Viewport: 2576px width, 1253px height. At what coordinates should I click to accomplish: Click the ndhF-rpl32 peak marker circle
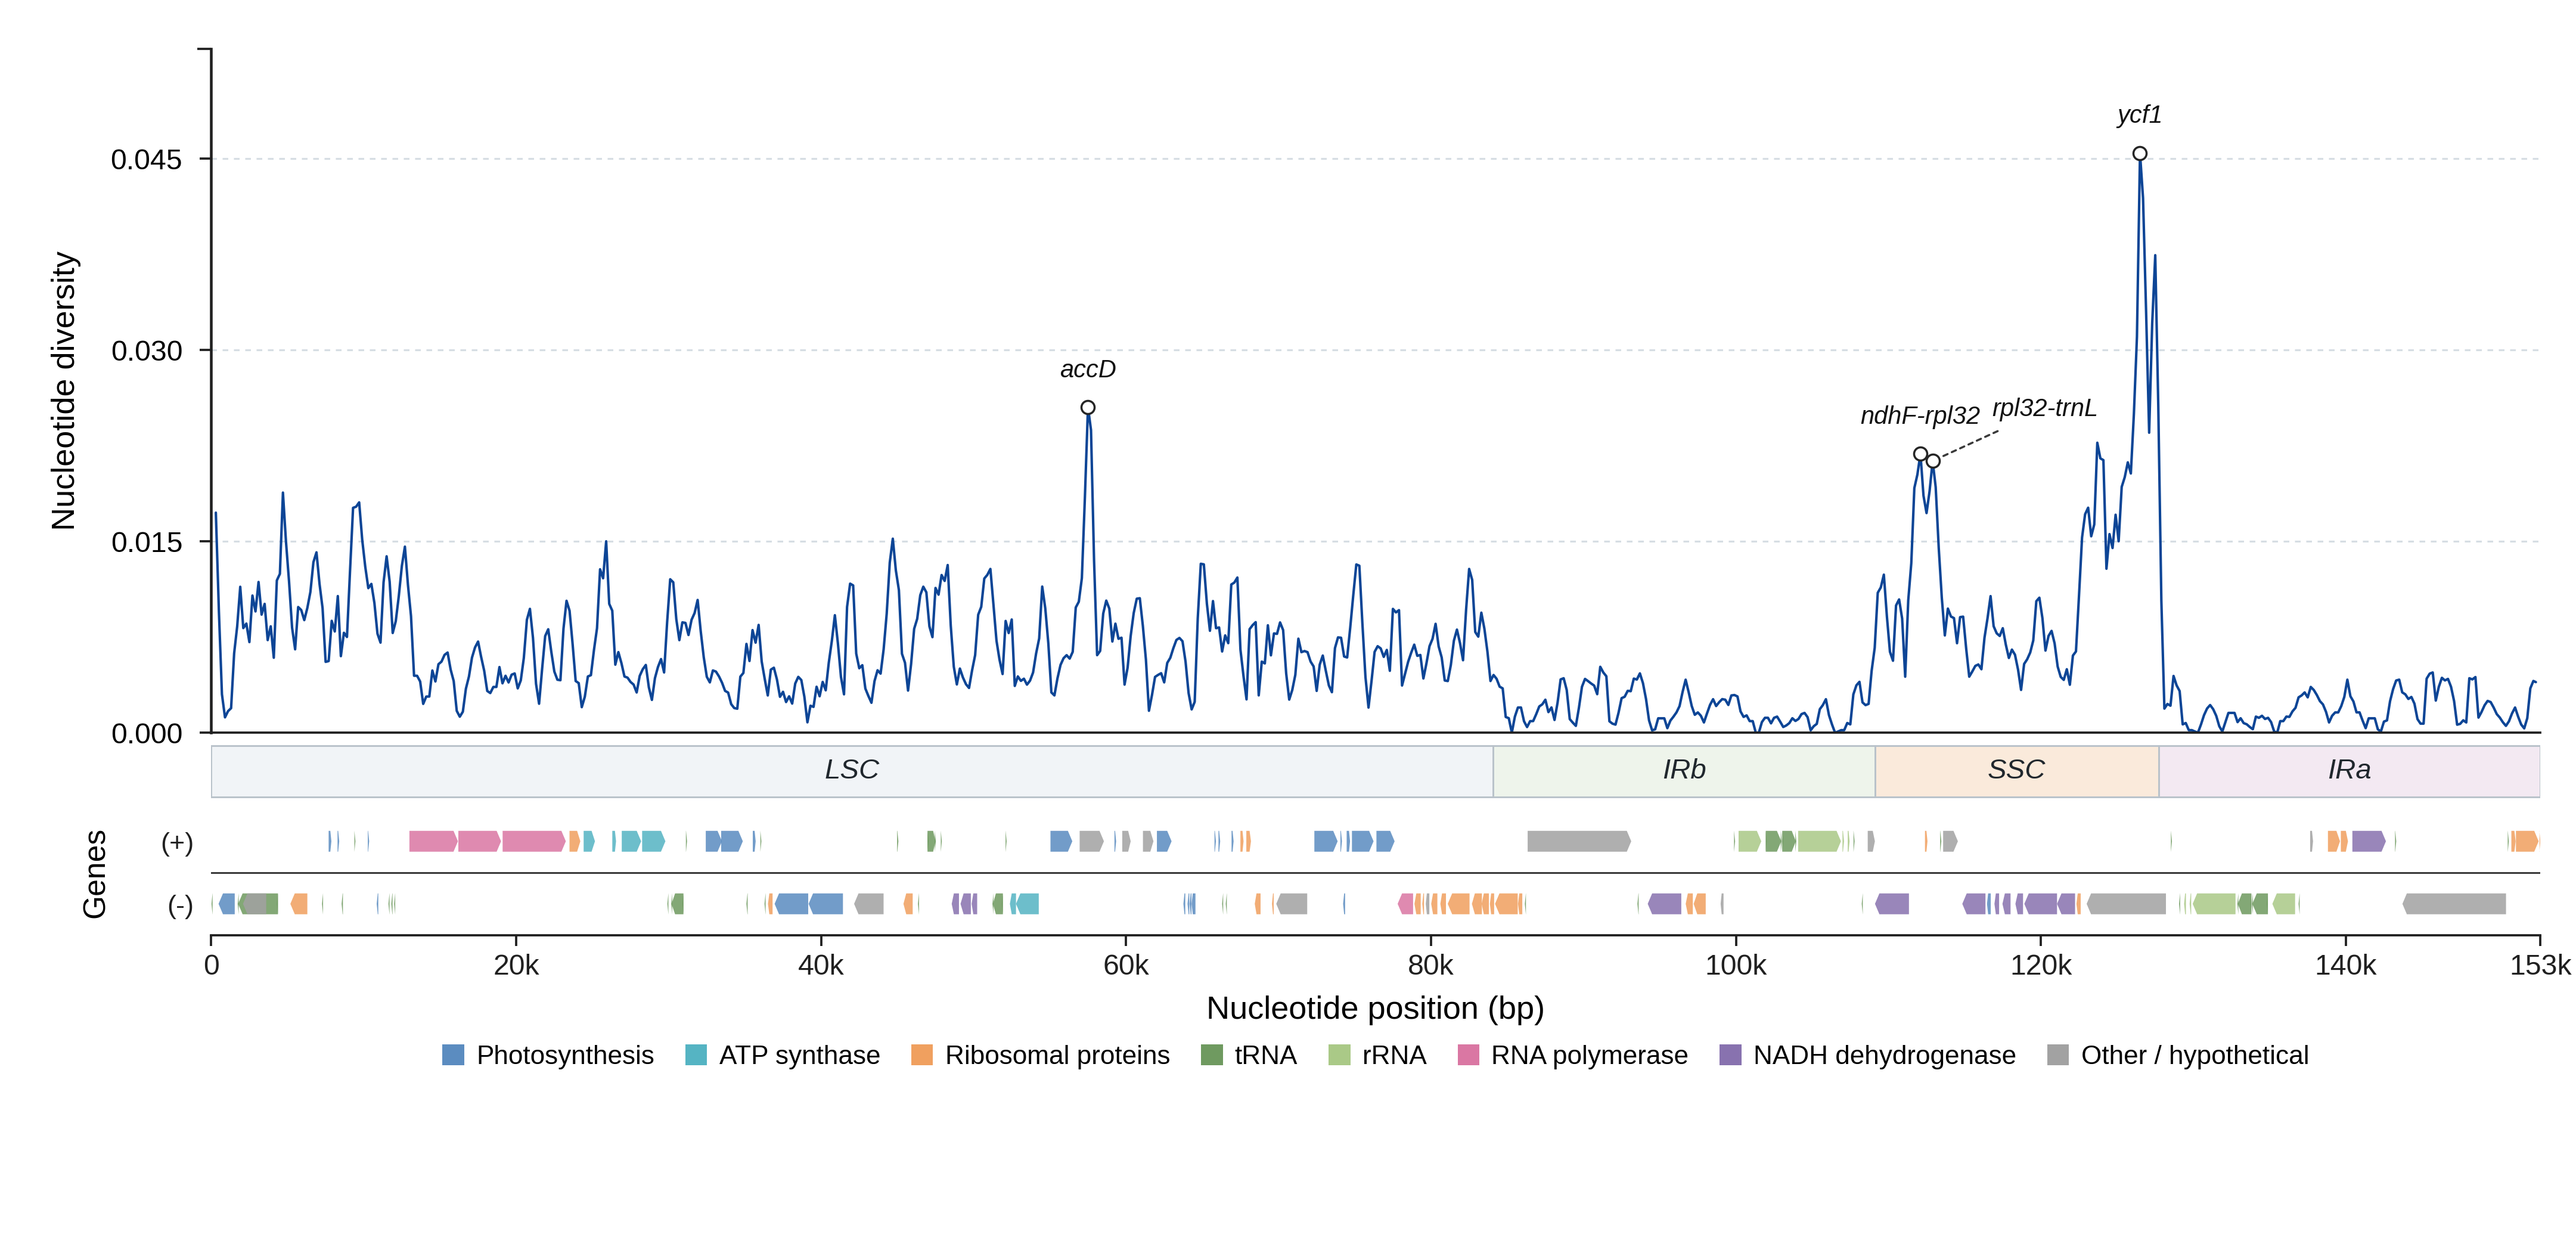point(1920,454)
